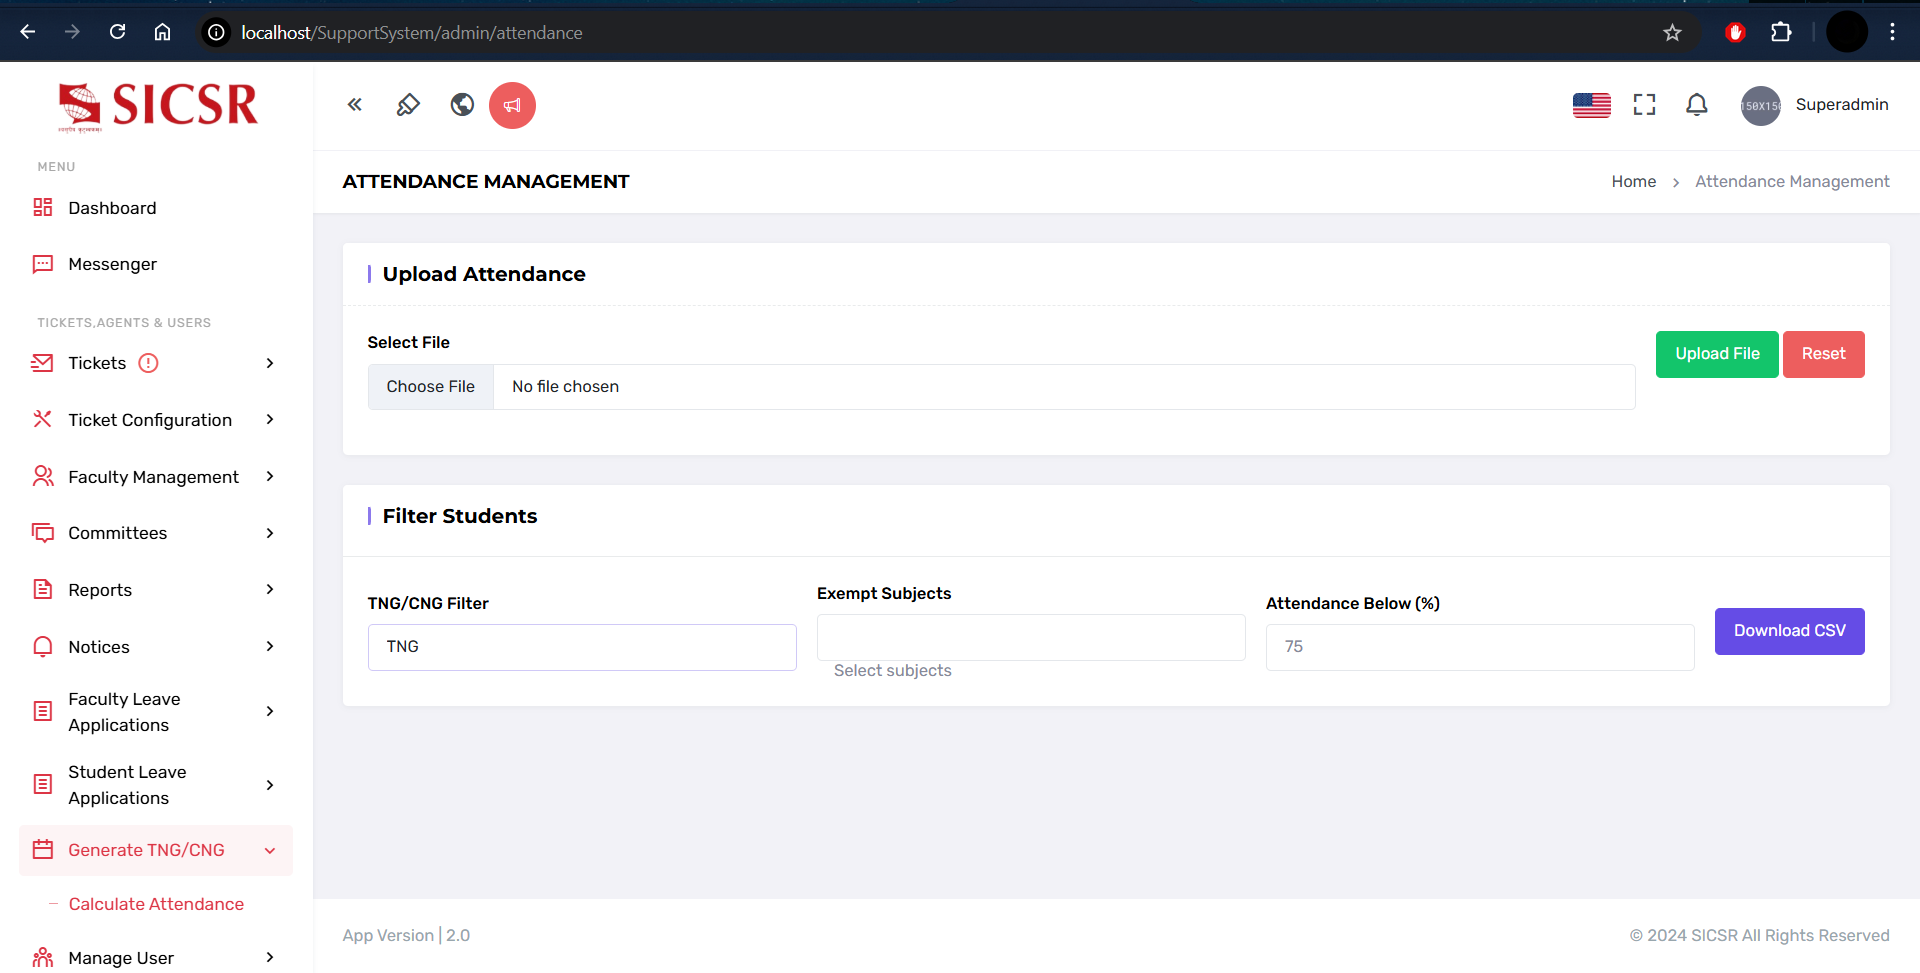This screenshot has width=1920, height=973.
Task: Expand Notices chevron
Action: [270, 646]
